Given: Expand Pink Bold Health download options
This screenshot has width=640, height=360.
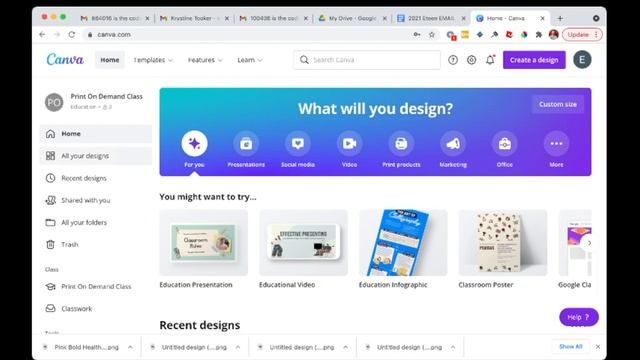Looking at the screenshot, I should tap(130, 347).
